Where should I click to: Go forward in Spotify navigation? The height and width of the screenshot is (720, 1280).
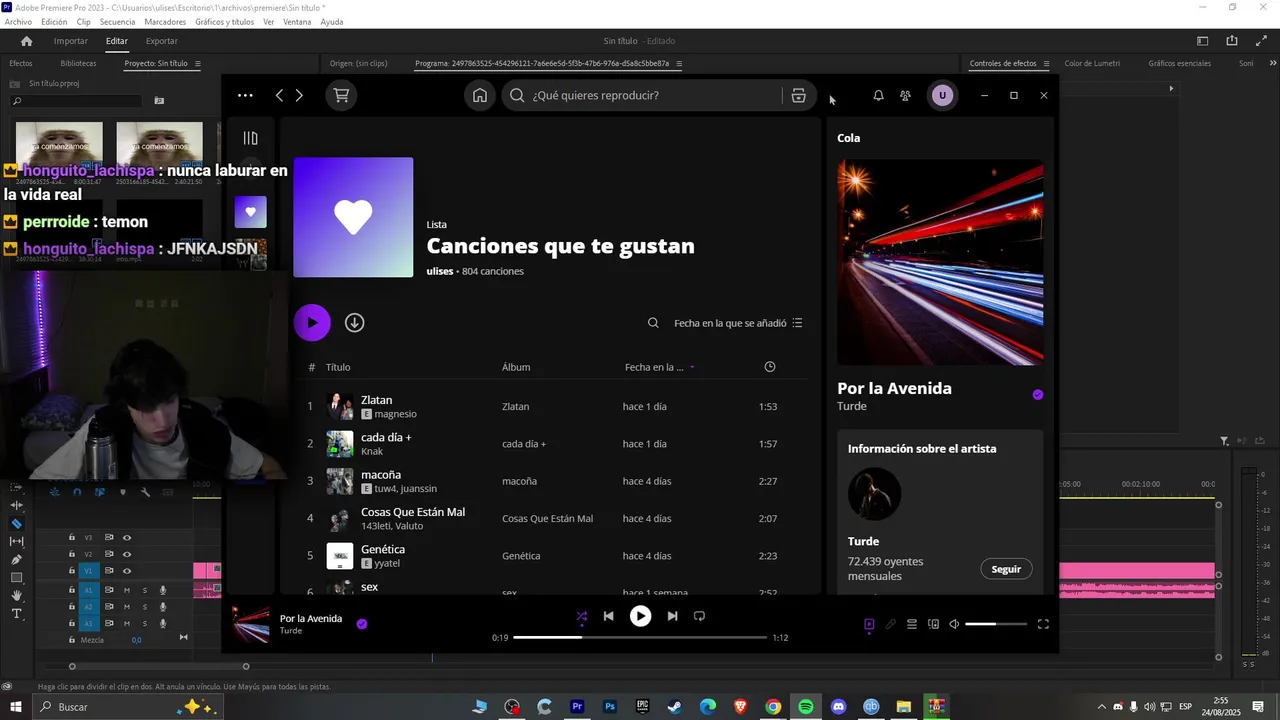coord(299,95)
